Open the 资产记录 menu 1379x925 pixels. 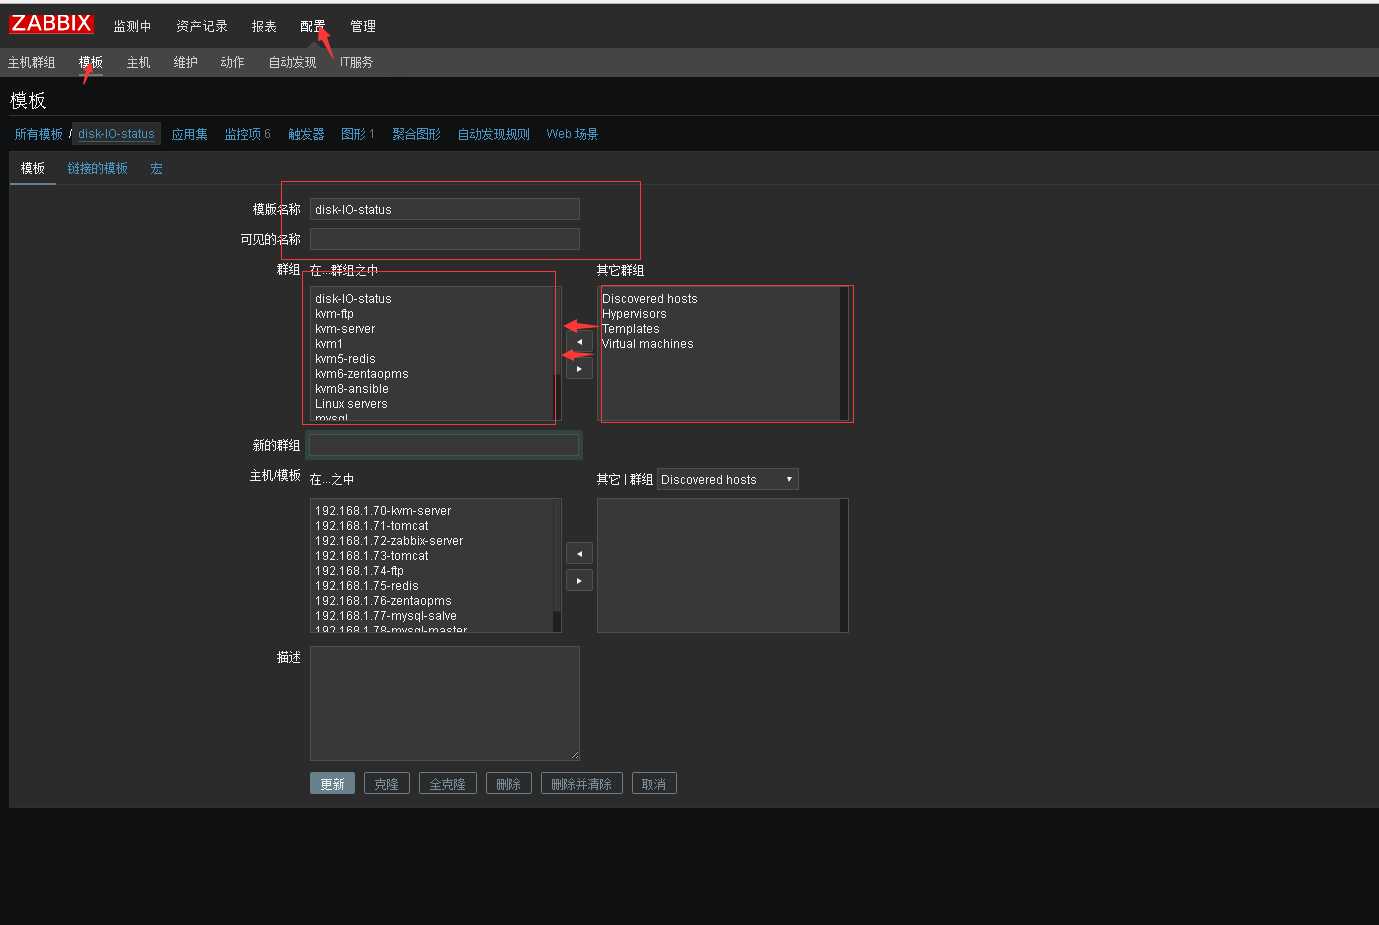[202, 26]
